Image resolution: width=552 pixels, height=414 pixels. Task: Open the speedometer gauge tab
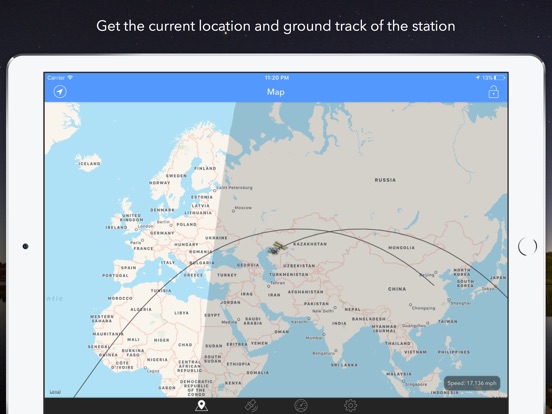click(x=301, y=406)
